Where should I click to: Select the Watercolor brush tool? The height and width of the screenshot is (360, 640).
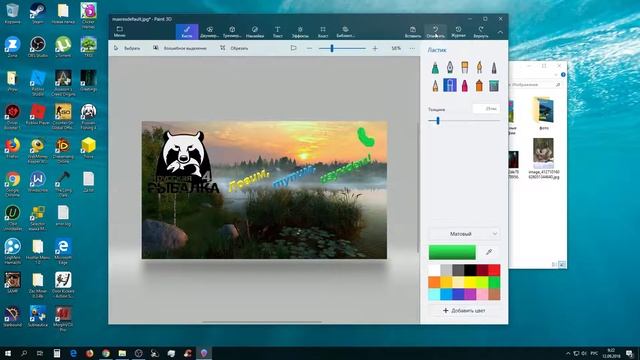479,67
